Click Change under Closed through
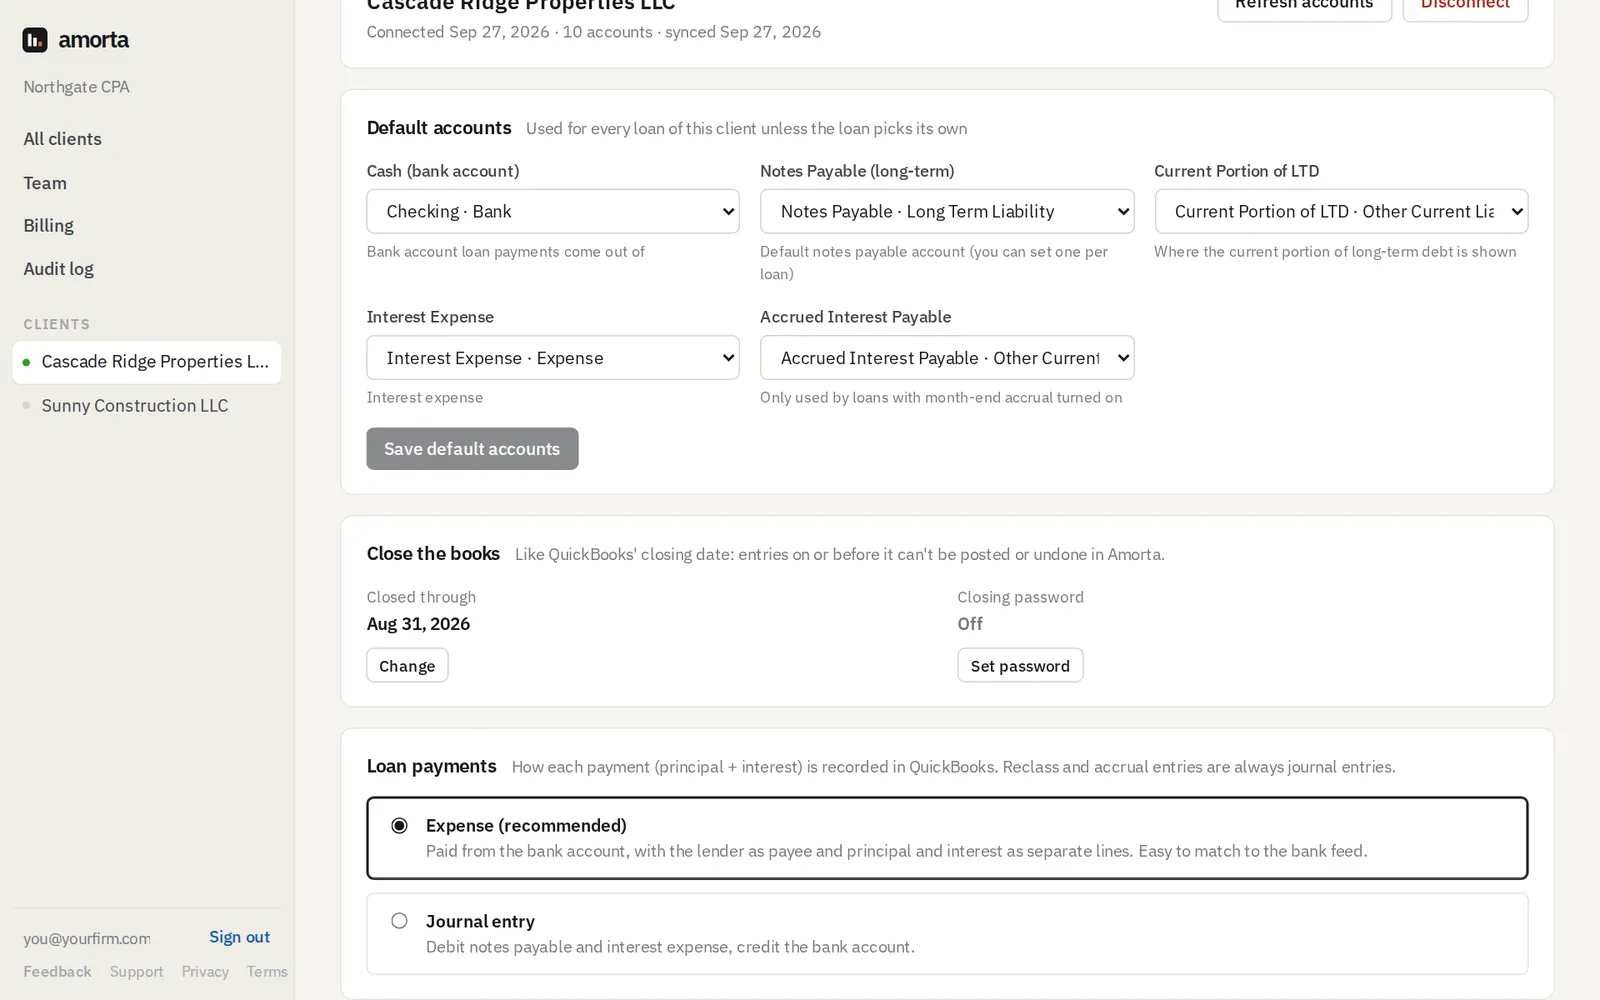 click(407, 666)
